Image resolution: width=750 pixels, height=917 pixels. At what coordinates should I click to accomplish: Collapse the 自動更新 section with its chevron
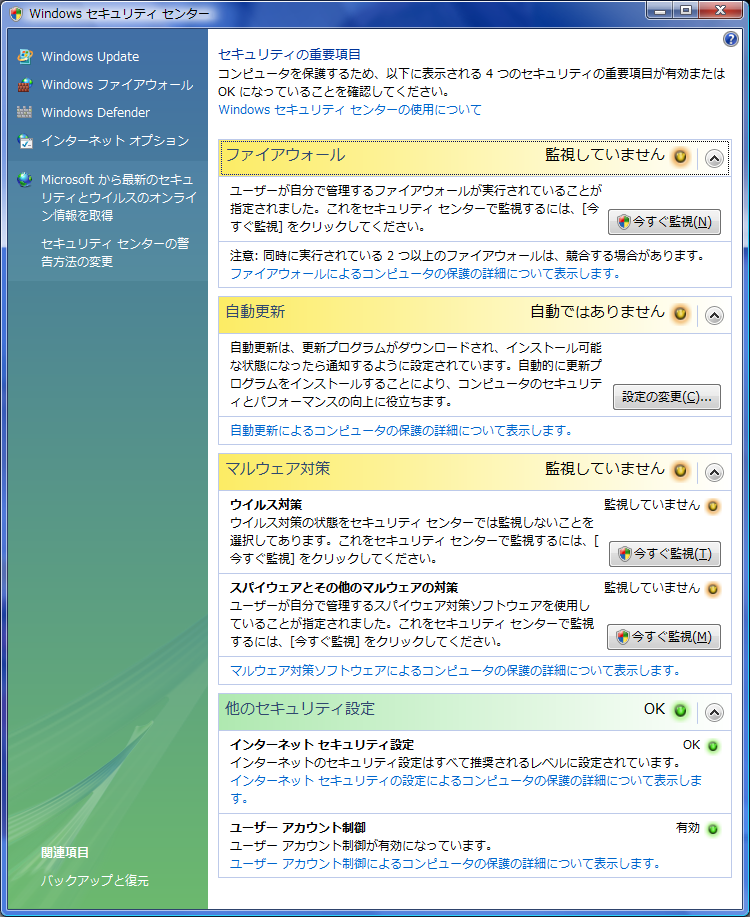tap(714, 315)
